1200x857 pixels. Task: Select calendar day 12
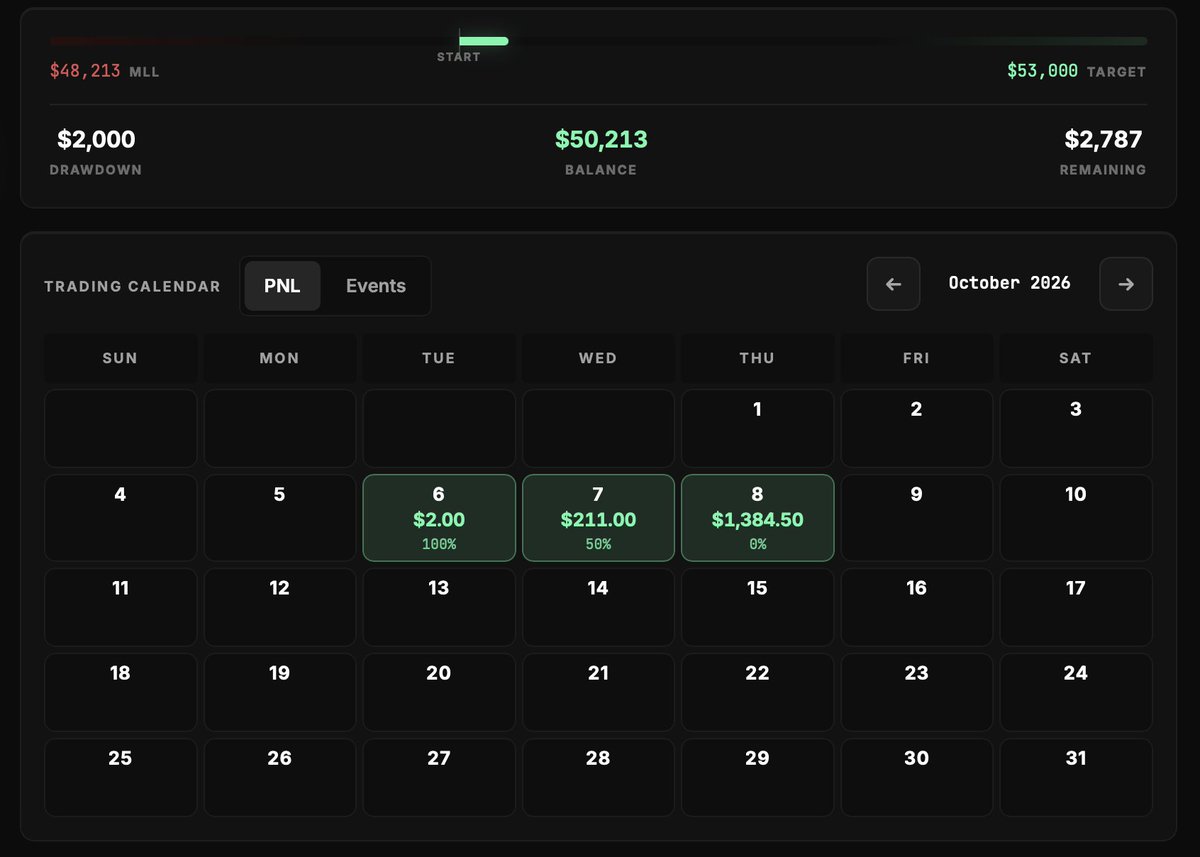(280, 607)
